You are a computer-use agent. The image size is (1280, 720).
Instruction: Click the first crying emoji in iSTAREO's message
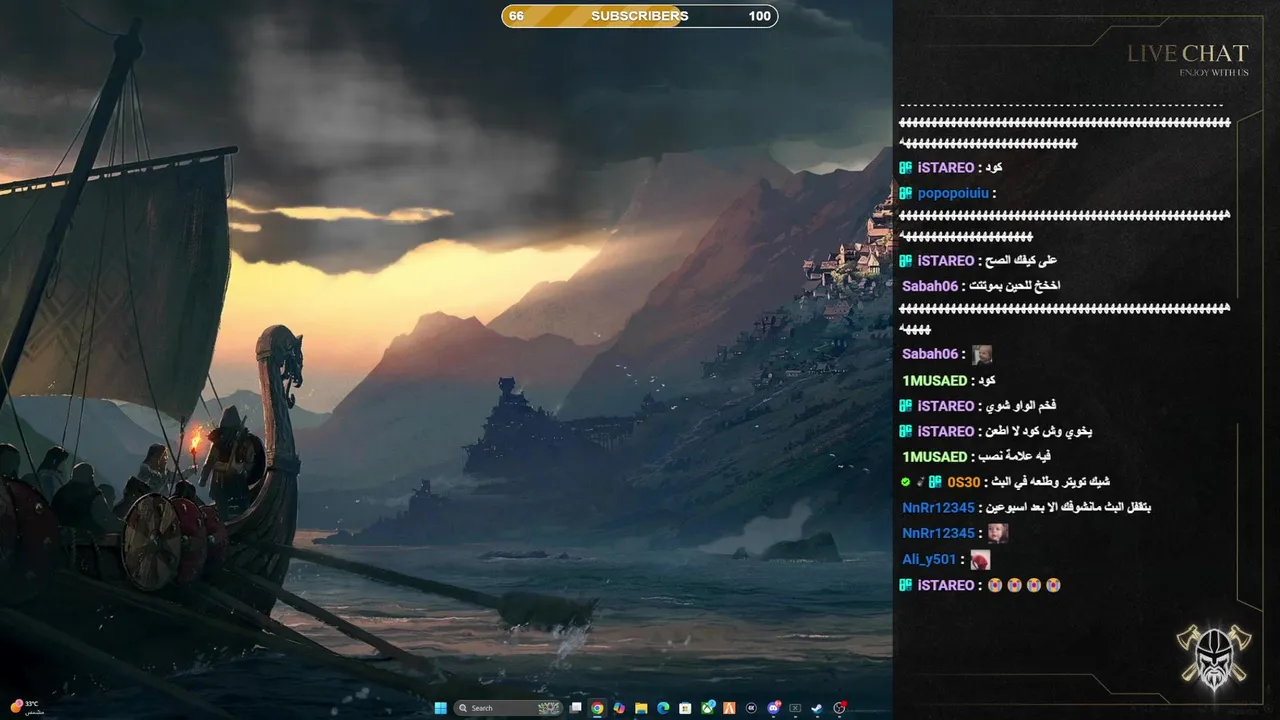(995, 585)
